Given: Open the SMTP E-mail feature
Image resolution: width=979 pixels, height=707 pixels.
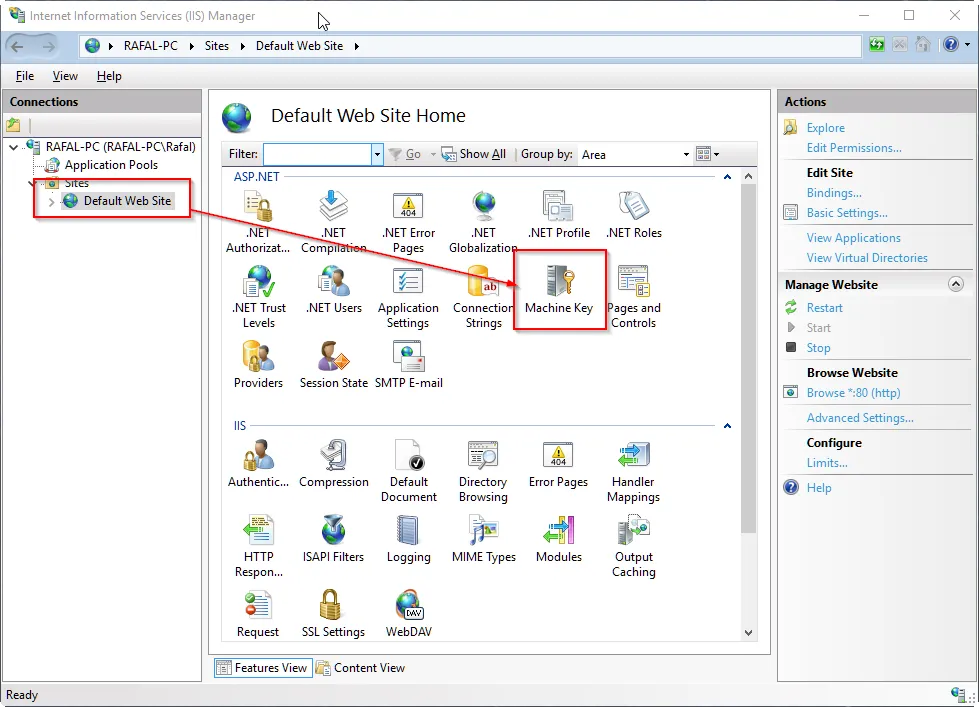Looking at the screenshot, I should click(x=408, y=365).
